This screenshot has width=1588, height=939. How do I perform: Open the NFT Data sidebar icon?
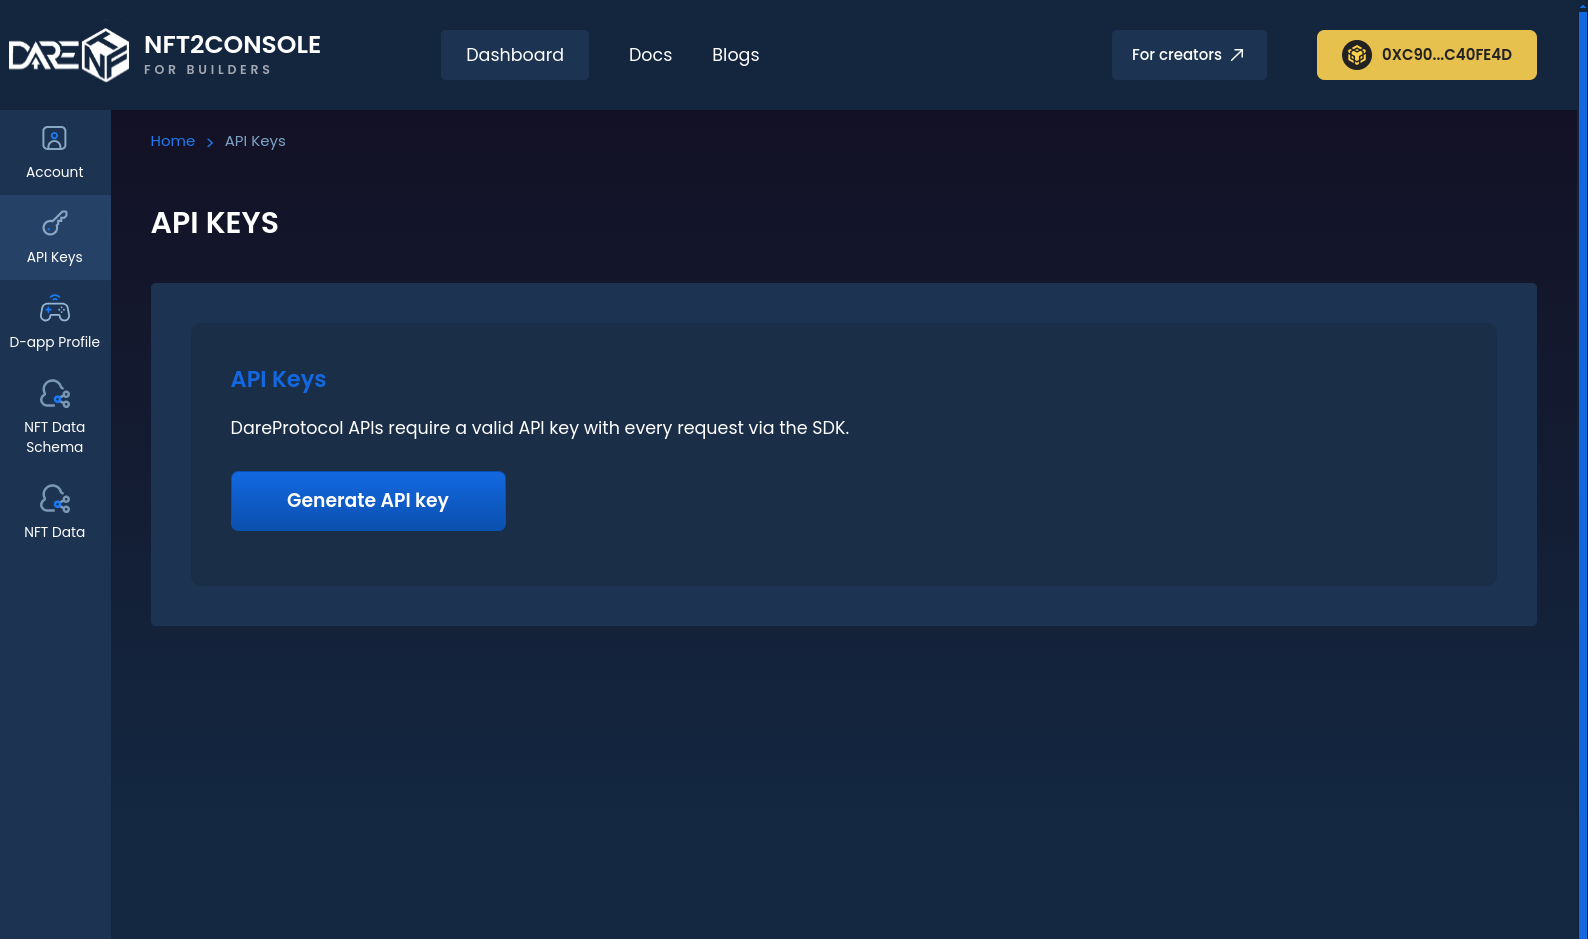55,498
